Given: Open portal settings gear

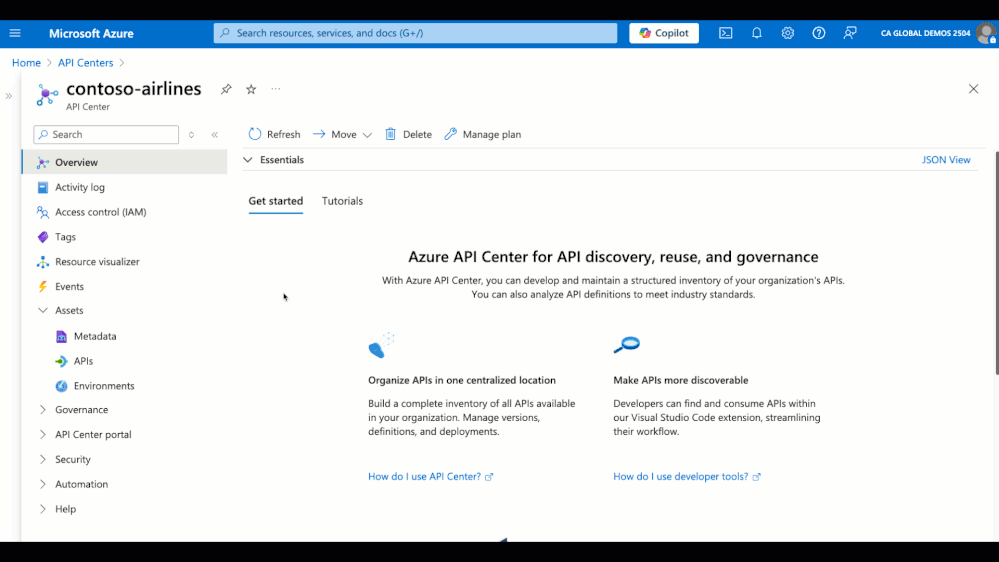Looking at the screenshot, I should pyautogui.click(x=788, y=33).
